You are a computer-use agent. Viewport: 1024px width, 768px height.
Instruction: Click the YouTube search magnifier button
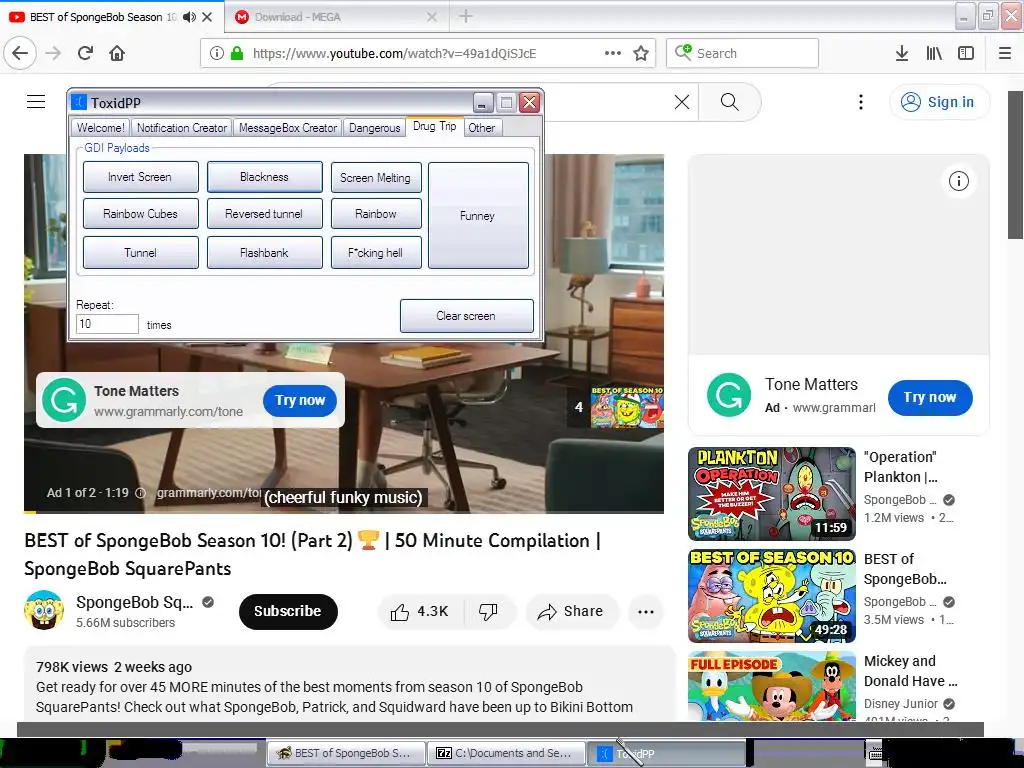[729, 102]
